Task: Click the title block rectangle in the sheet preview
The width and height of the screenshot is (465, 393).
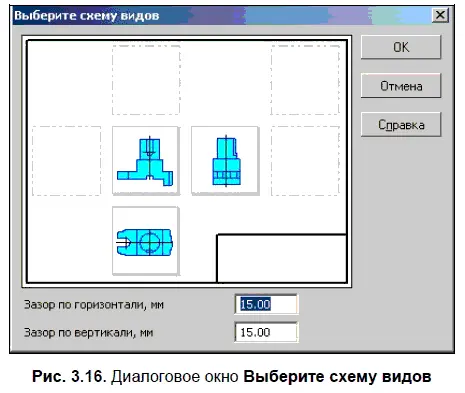Action: point(282,258)
